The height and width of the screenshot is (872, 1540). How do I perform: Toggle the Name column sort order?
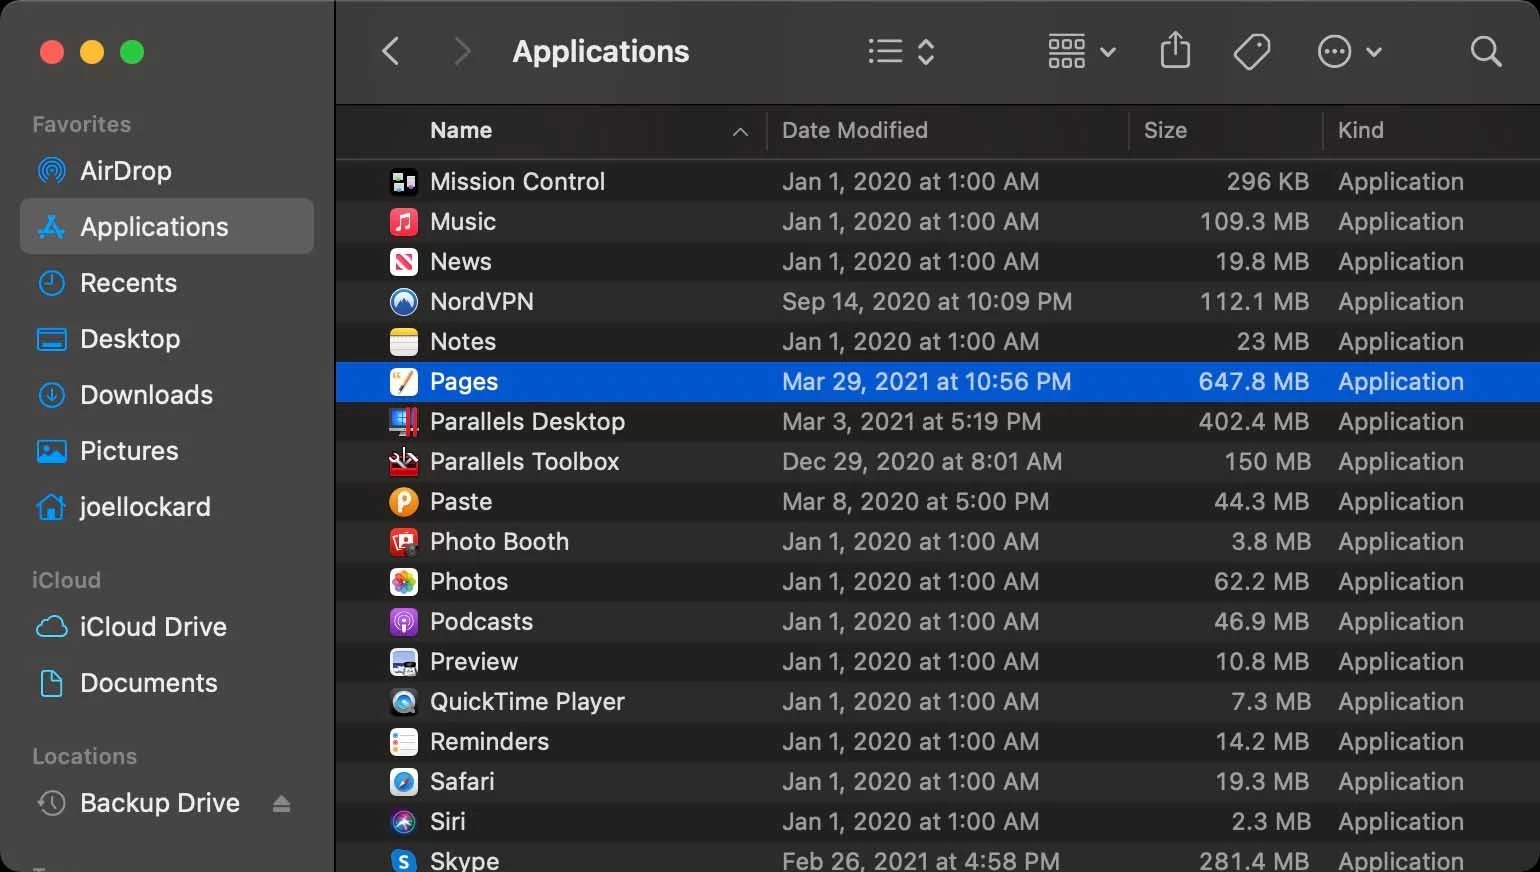tap(460, 130)
